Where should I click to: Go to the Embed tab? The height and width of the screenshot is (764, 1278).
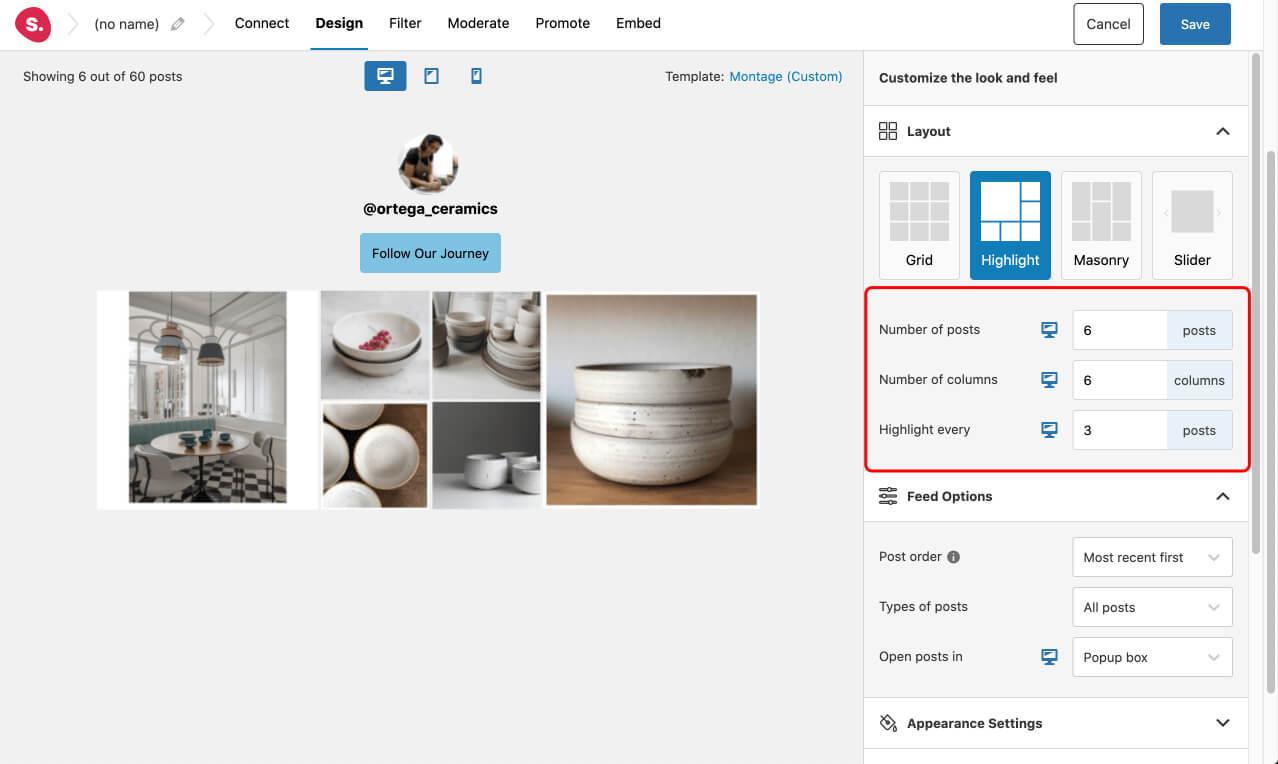coord(638,23)
